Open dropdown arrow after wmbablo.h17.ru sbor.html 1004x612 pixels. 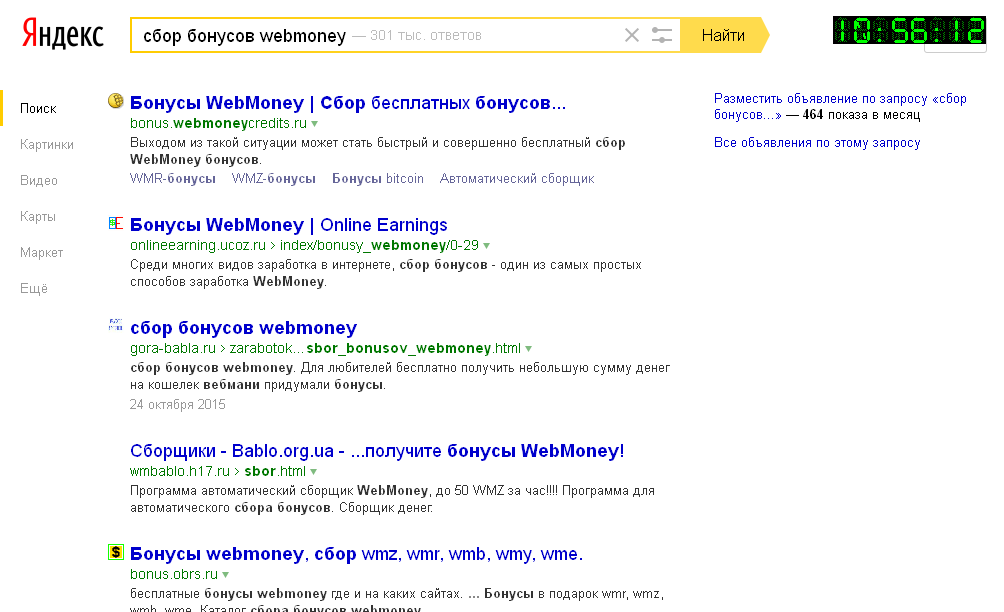click(x=314, y=472)
